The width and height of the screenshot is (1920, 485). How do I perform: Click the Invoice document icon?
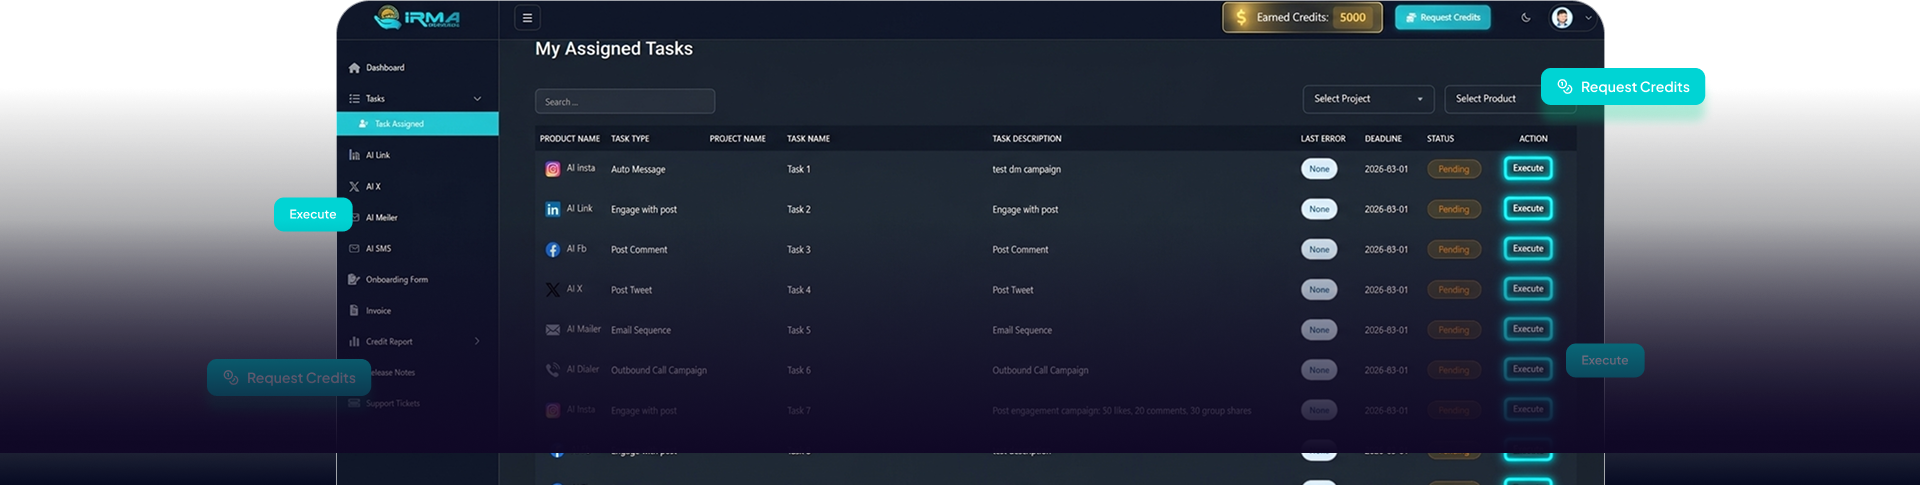(x=354, y=311)
